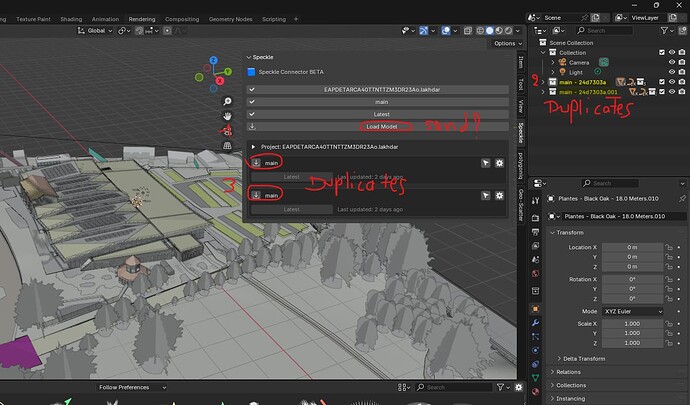Image resolution: width=690 pixels, height=405 pixels.
Task: Expand the Collections panel
Action: click(553, 385)
